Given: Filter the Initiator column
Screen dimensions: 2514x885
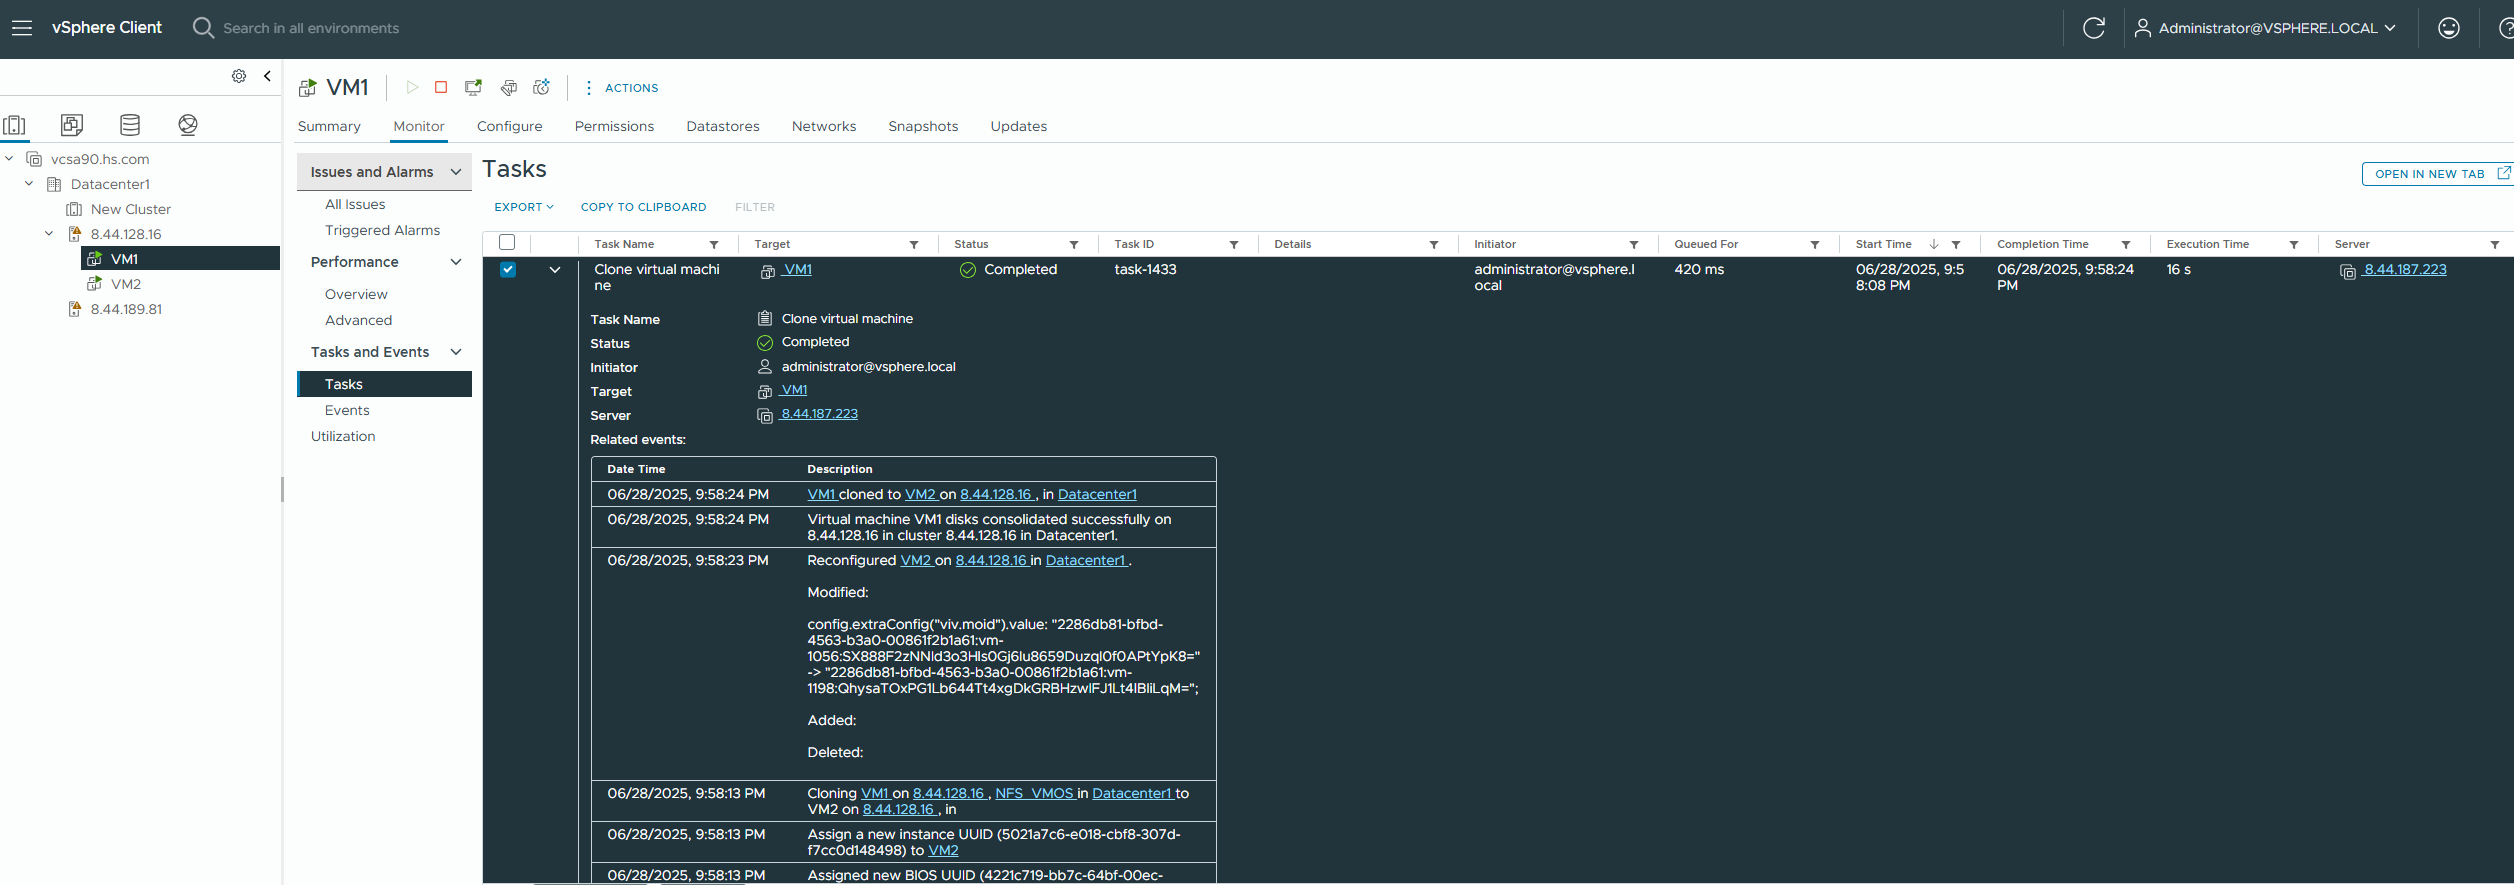Looking at the screenshot, I should (1634, 245).
